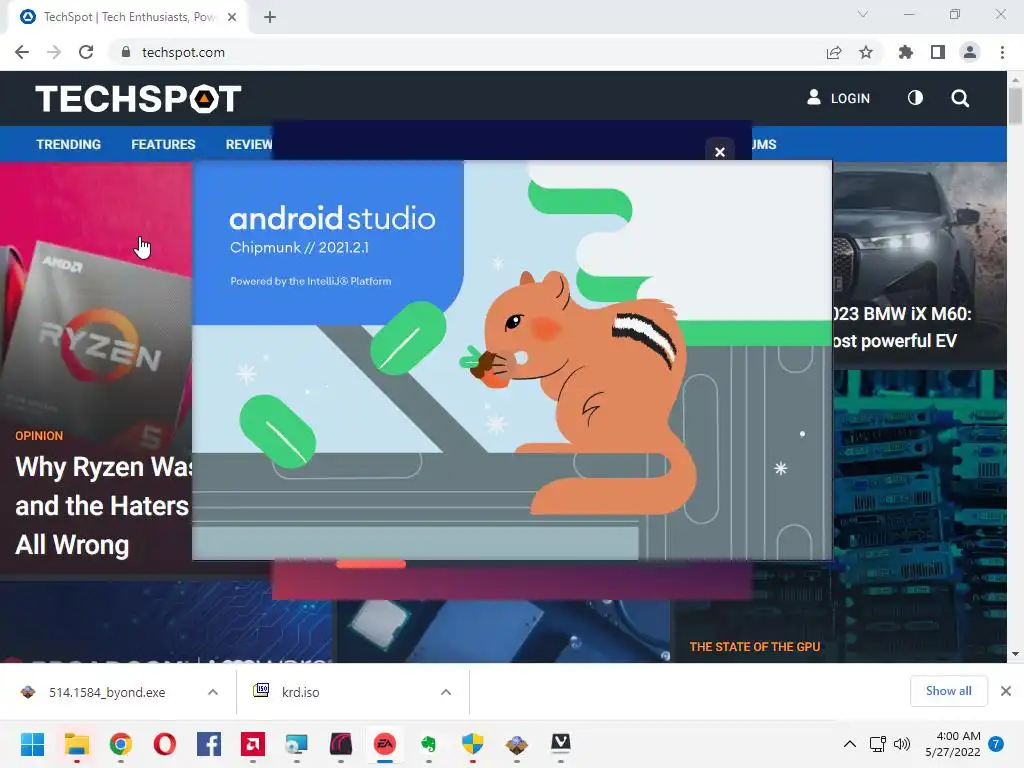This screenshot has width=1024, height=768.
Task: Open tab search chevron in title bar
Action: pos(863,14)
